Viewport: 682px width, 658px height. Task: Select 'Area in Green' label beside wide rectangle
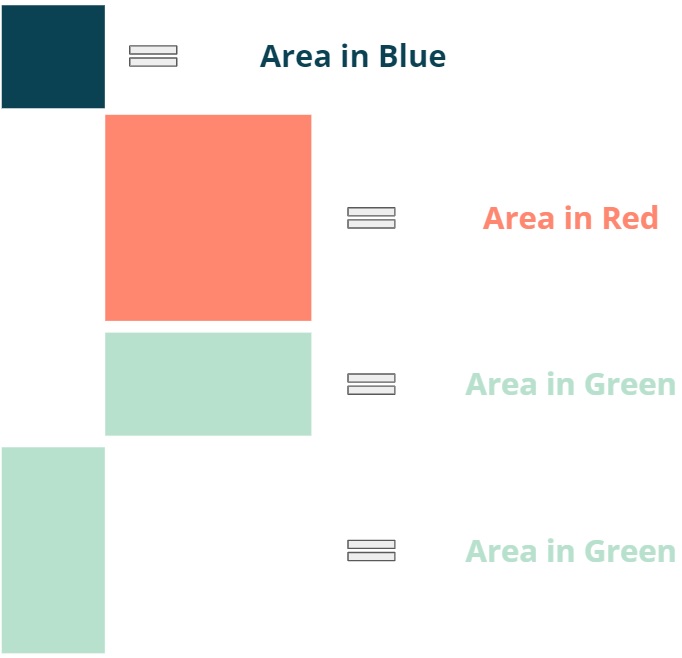tap(570, 384)
